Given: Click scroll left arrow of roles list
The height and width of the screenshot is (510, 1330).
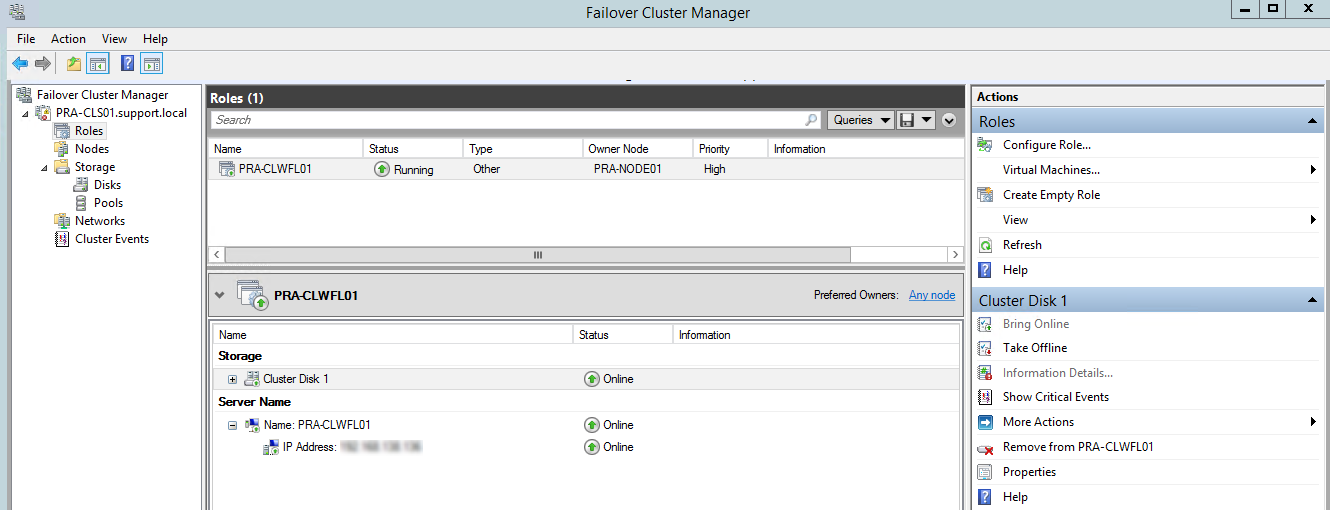Looking at the screenshot, I should click(216, 255).
